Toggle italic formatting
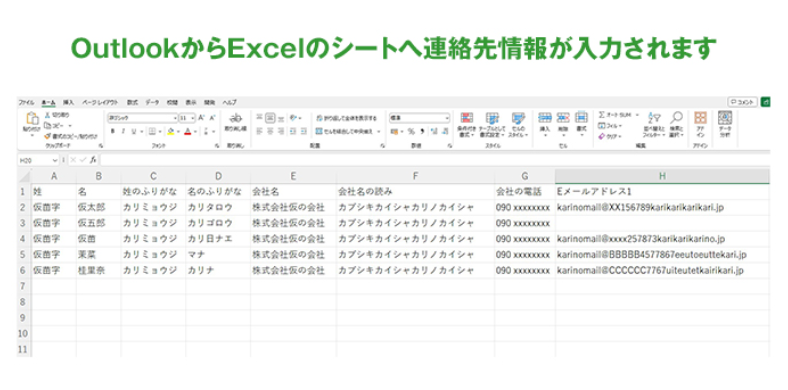This screenshot has height=390, width=788. tap(123, 131)
